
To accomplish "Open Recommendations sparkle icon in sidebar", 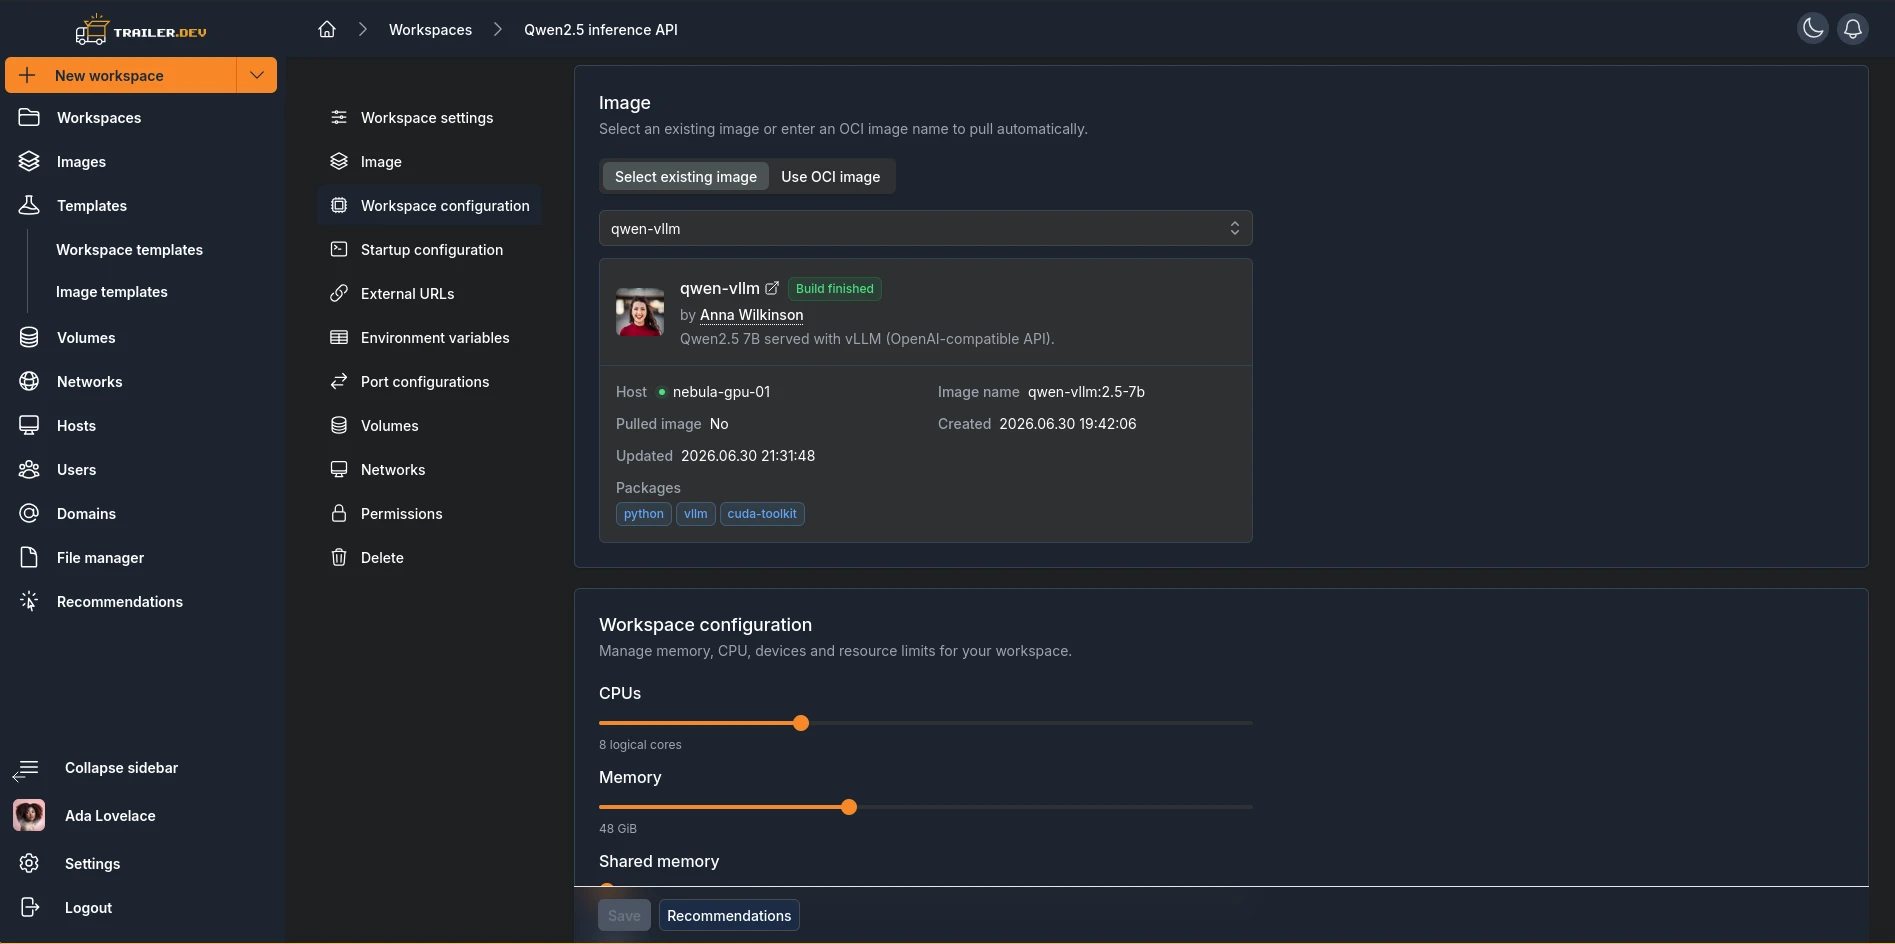I will click(x=29, y=601).
